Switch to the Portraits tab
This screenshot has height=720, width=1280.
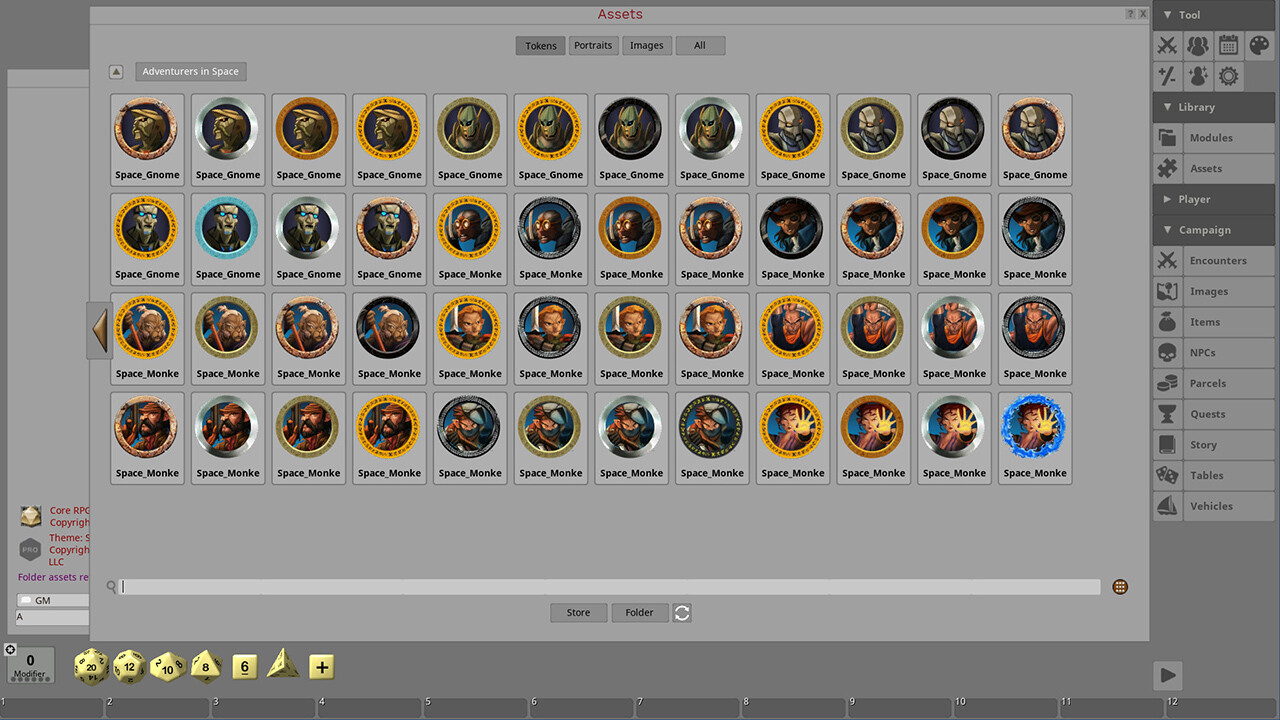593,45
